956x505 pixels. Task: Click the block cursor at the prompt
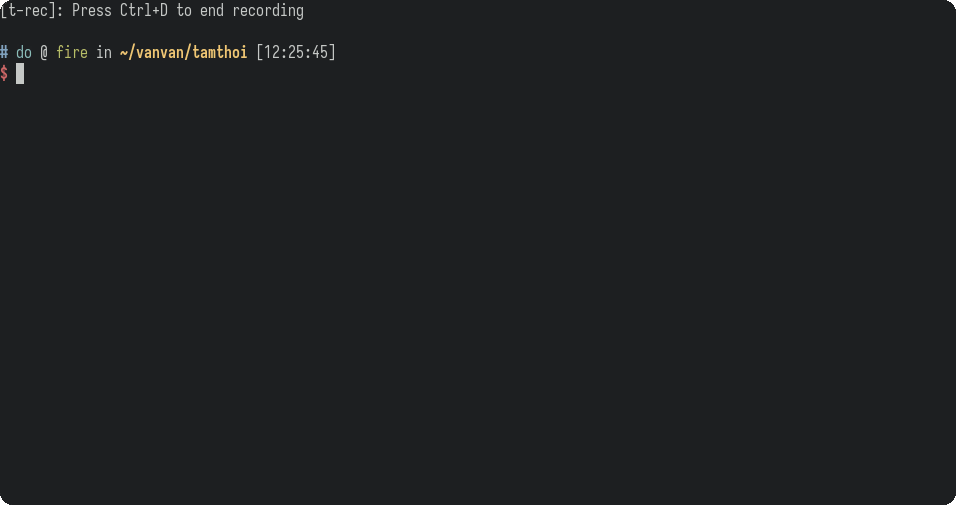pyautogui.click(x=20, y=74)
